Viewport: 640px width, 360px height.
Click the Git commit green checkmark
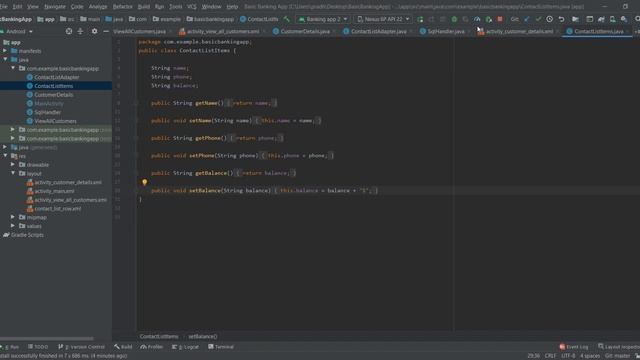[538, 19]
